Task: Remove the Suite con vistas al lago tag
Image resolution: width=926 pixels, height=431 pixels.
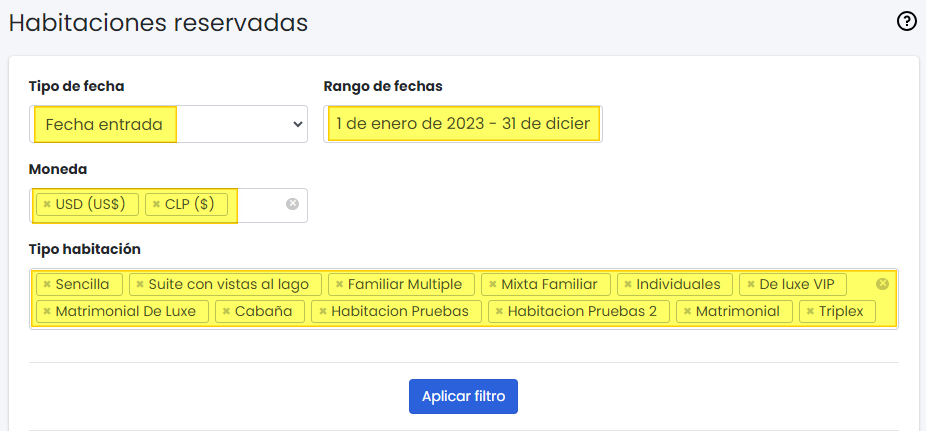Action: pos(140,285)
